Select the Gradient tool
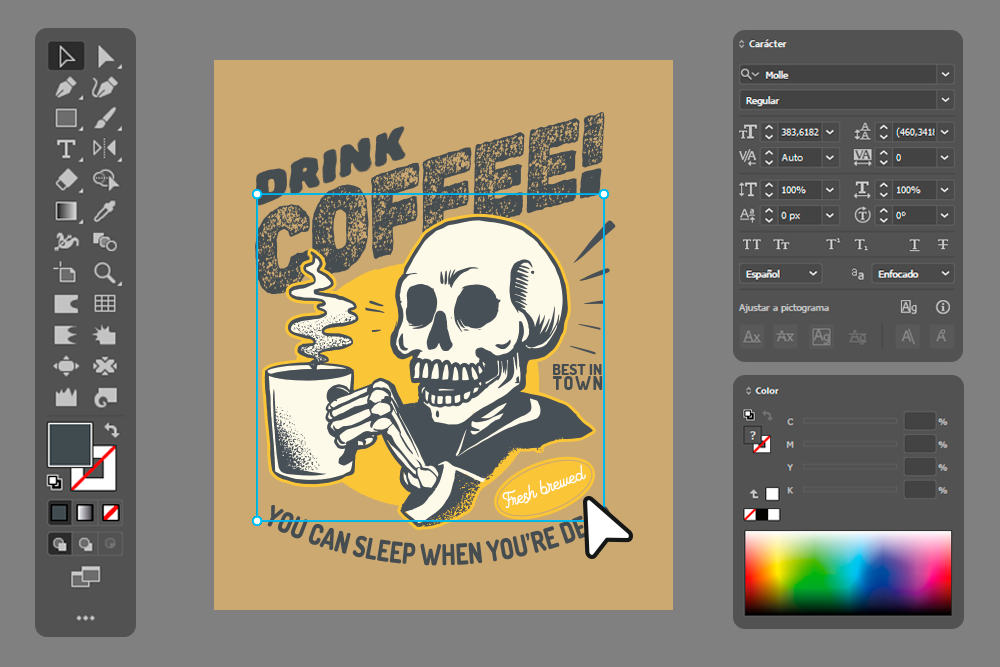 [66, 211]
